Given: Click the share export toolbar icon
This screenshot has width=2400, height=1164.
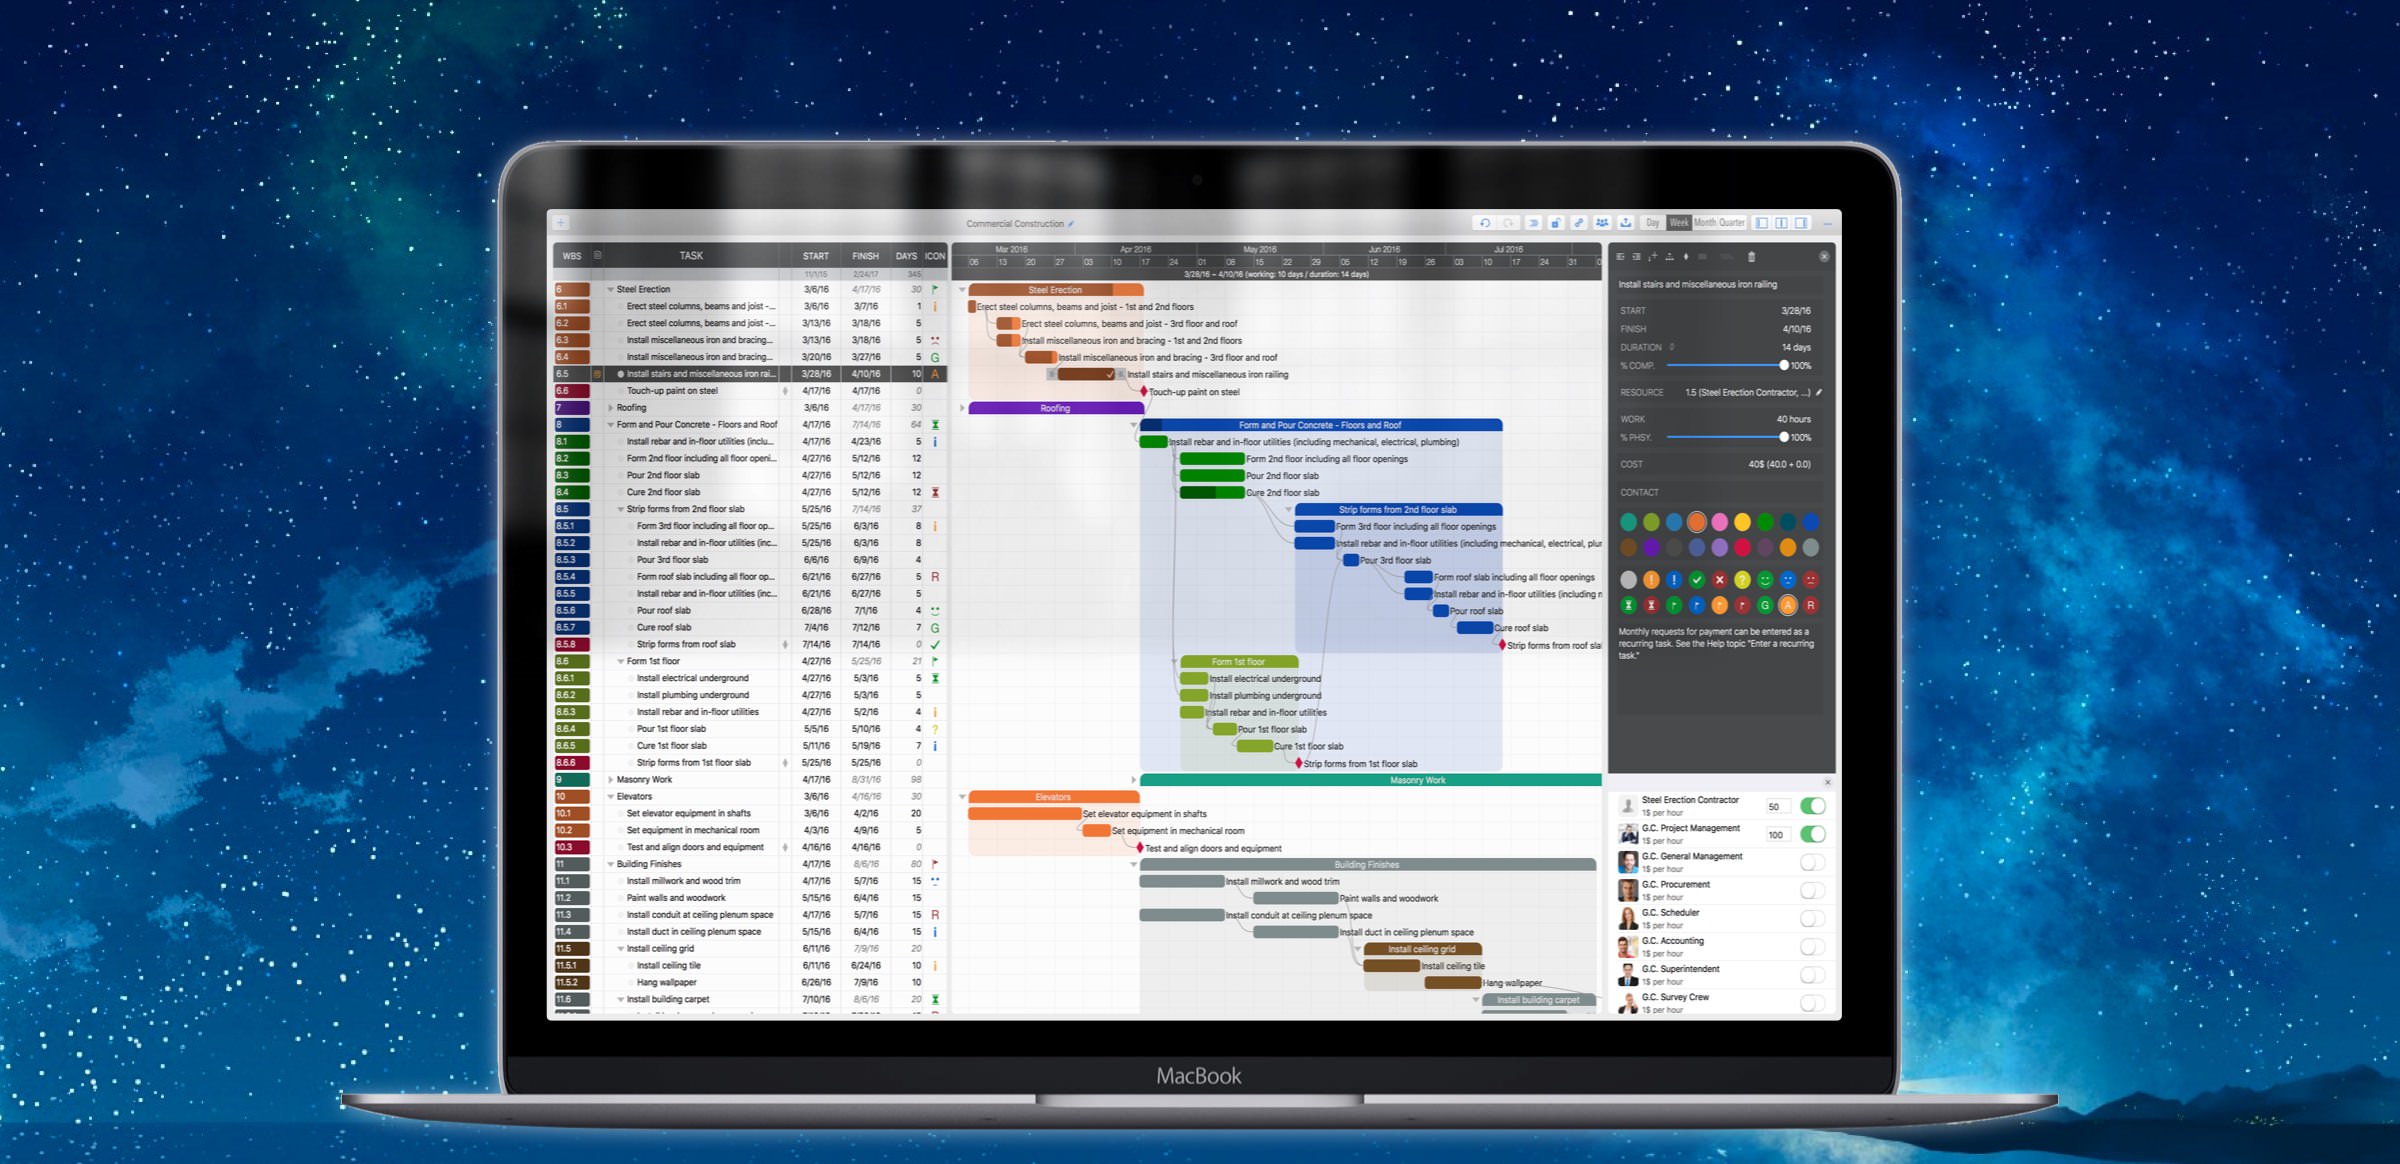Looking at the screenshot, I should [x=1626, y=223].
